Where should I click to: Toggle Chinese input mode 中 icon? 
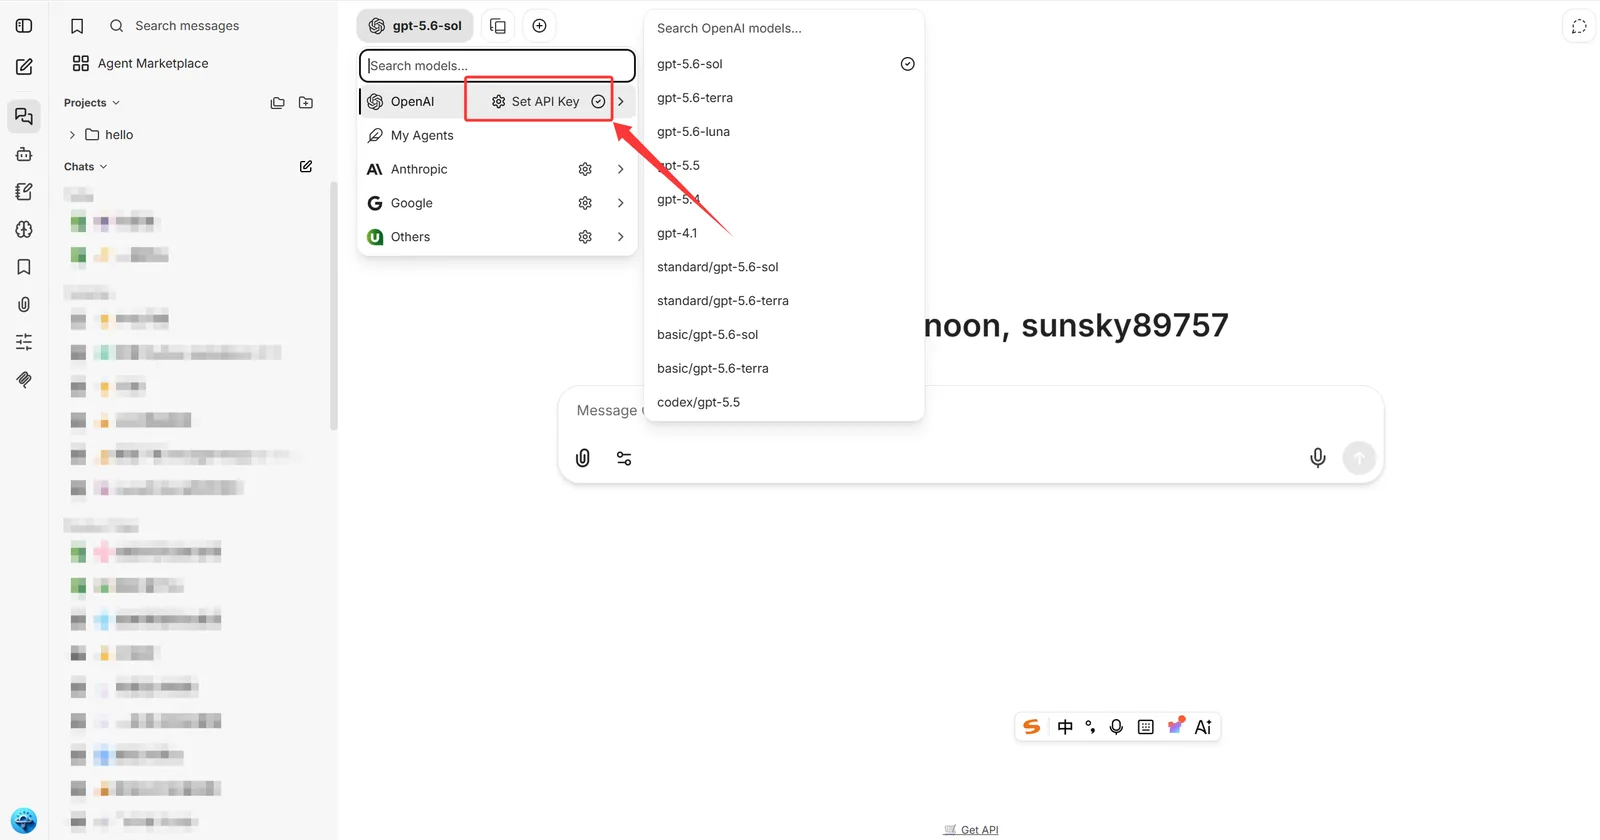pyautogui.click(x=1065, y=727)
